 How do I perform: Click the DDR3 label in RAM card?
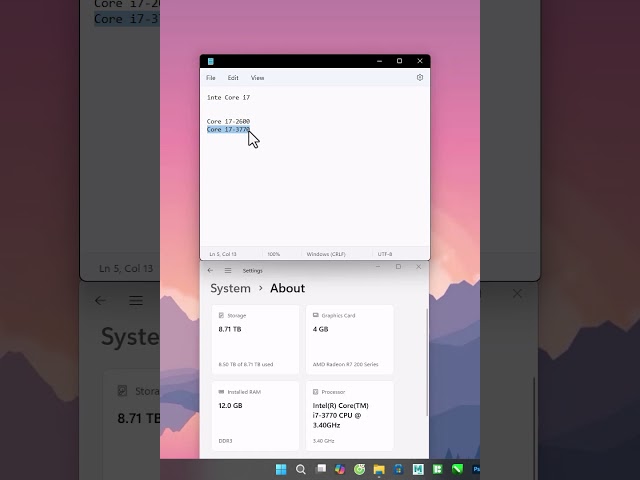click(x=225, y=441)
